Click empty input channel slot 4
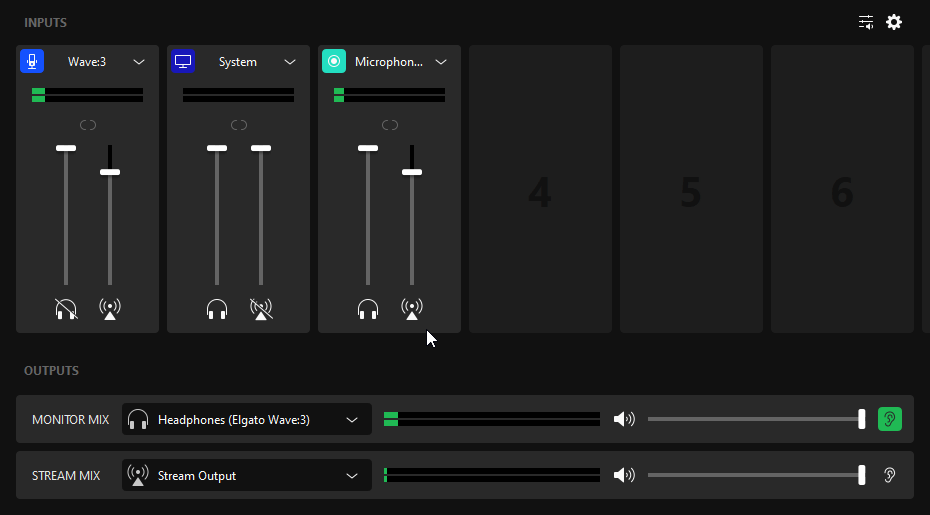This screenshot has height=515, width=930. click(540, 189)
